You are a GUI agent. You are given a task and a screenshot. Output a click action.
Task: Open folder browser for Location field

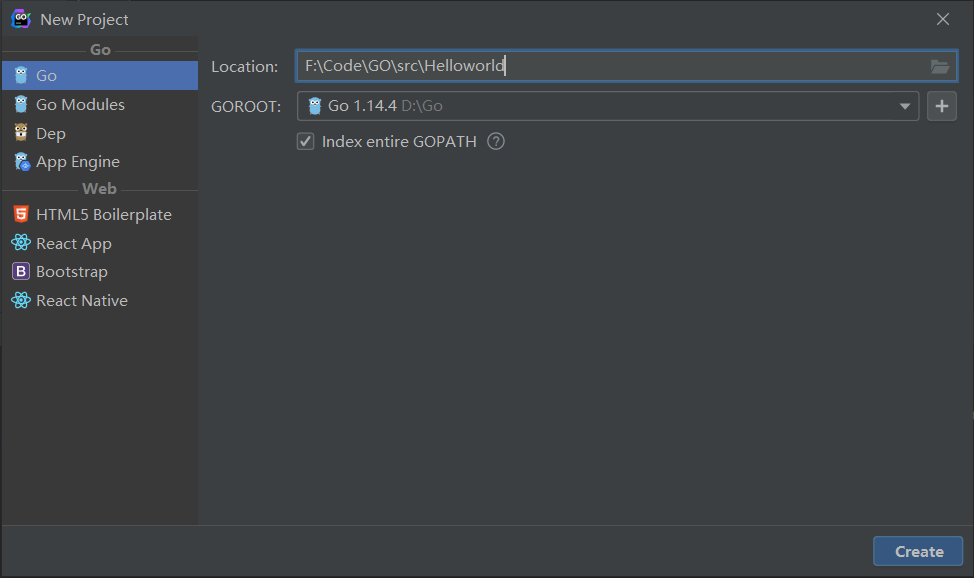(x=939, y=67)
